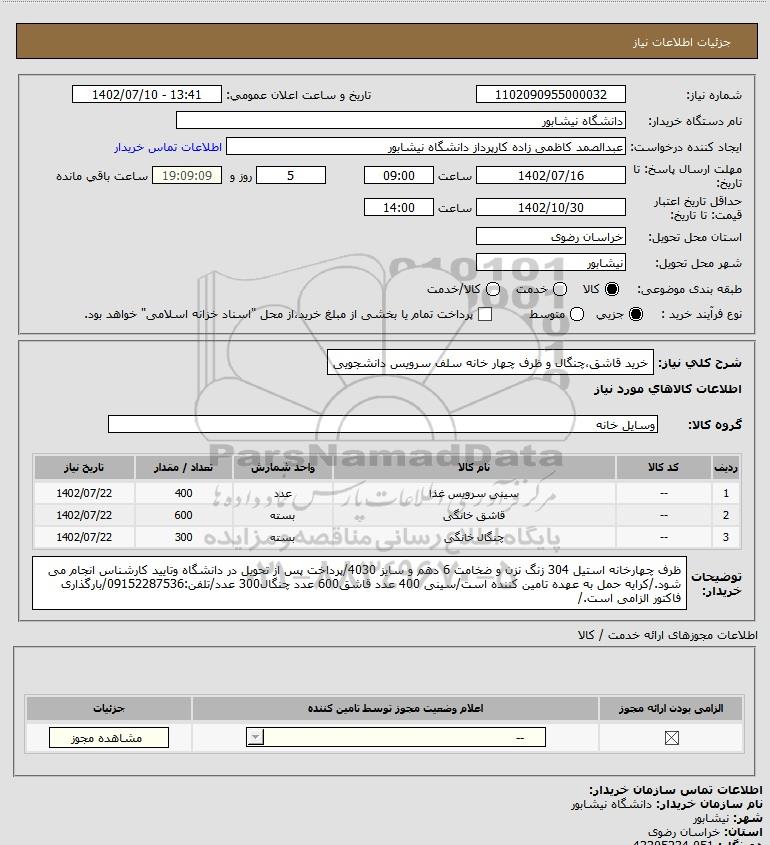This screenshot has width=770, height=845.
Task: Click the اعلام وضعیت مجوز column header
Action: (x=396, y=708)
